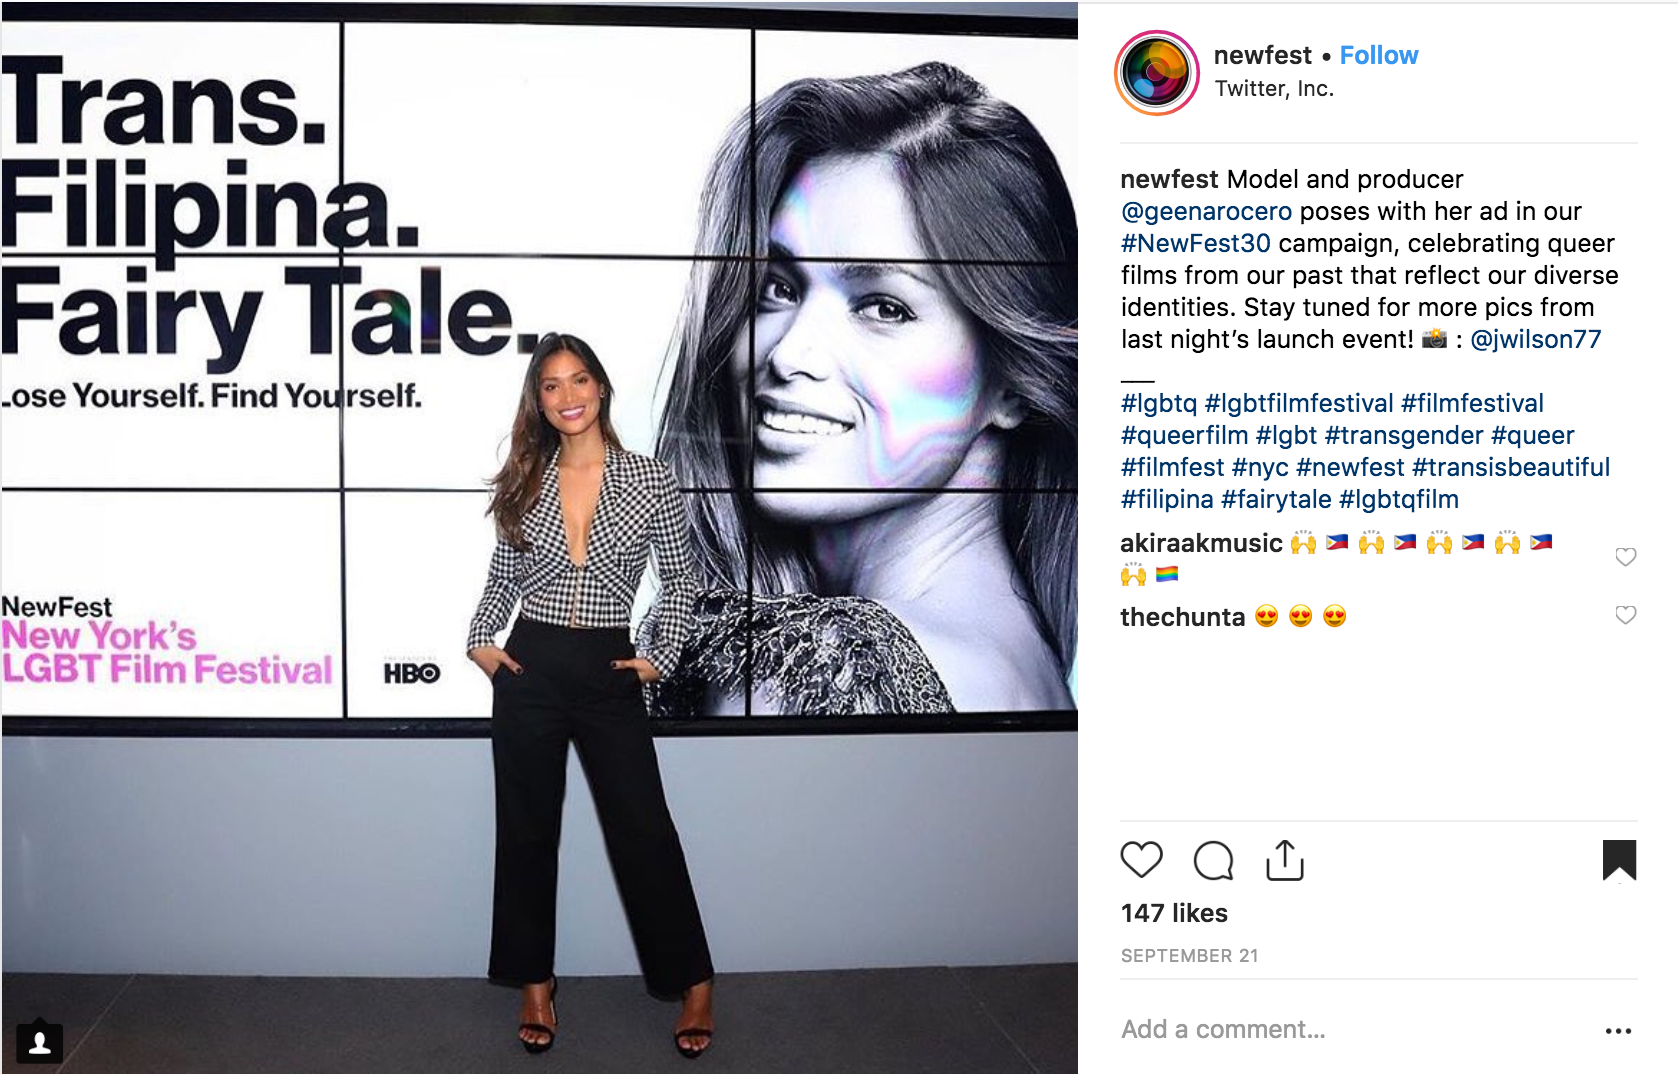Open newfest profile avatar
The height and width of the screenshot is (1074, 1678).
click(1157, 72)
